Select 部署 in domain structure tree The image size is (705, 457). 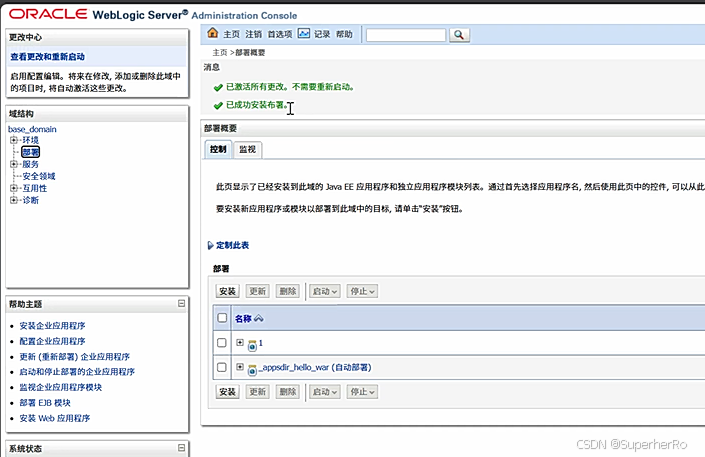coord(31,152)
